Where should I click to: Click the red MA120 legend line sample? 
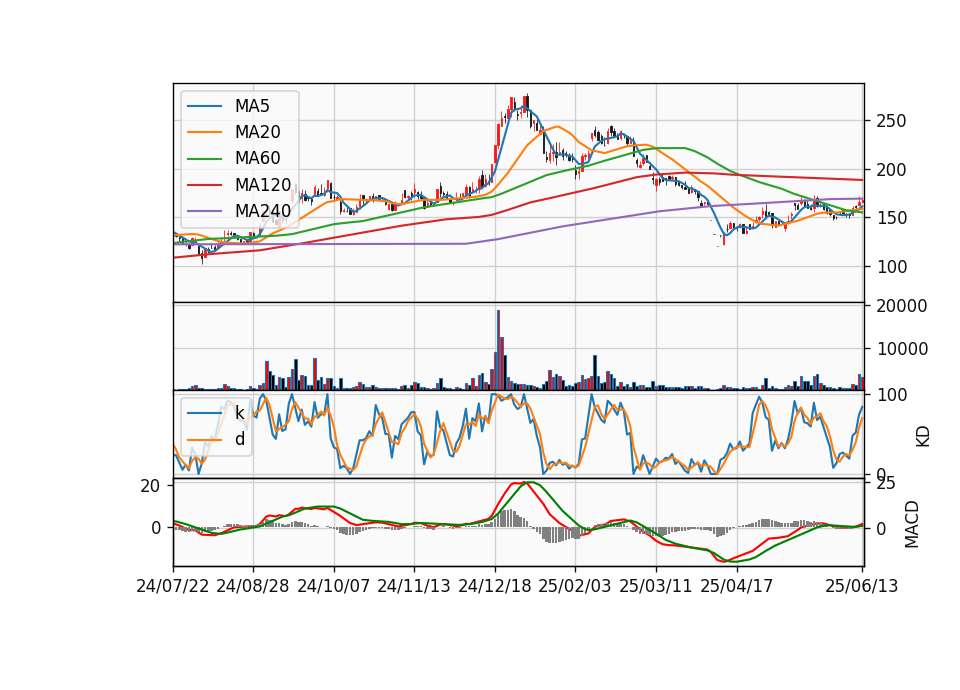pos(204,185)
